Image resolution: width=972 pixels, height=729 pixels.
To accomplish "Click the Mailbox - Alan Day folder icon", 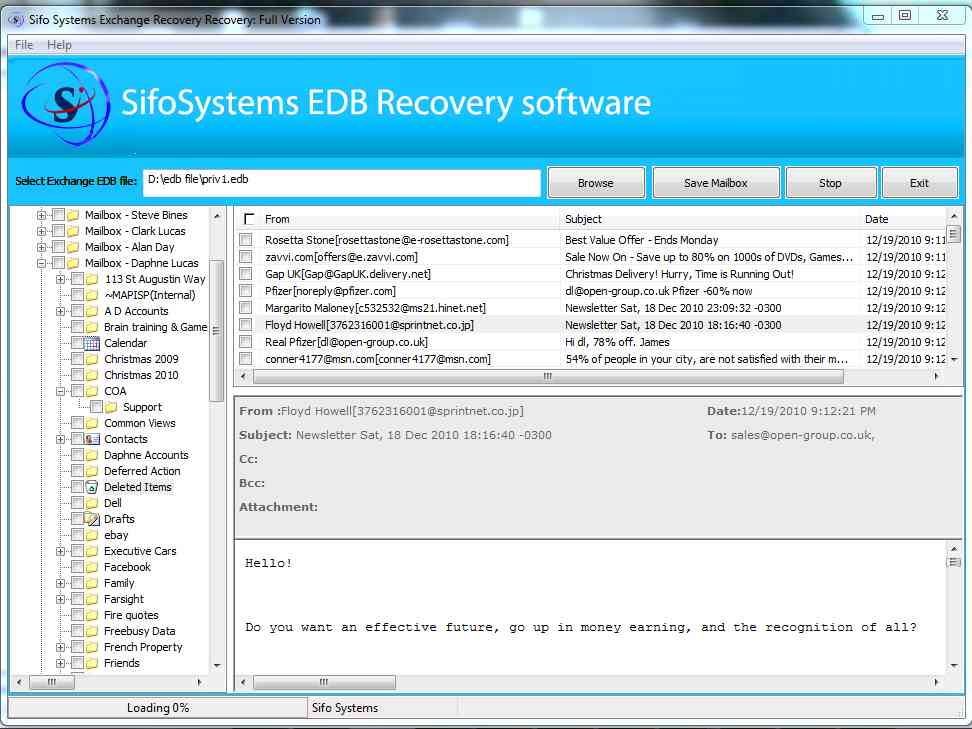I will click(x=73, y=247).
